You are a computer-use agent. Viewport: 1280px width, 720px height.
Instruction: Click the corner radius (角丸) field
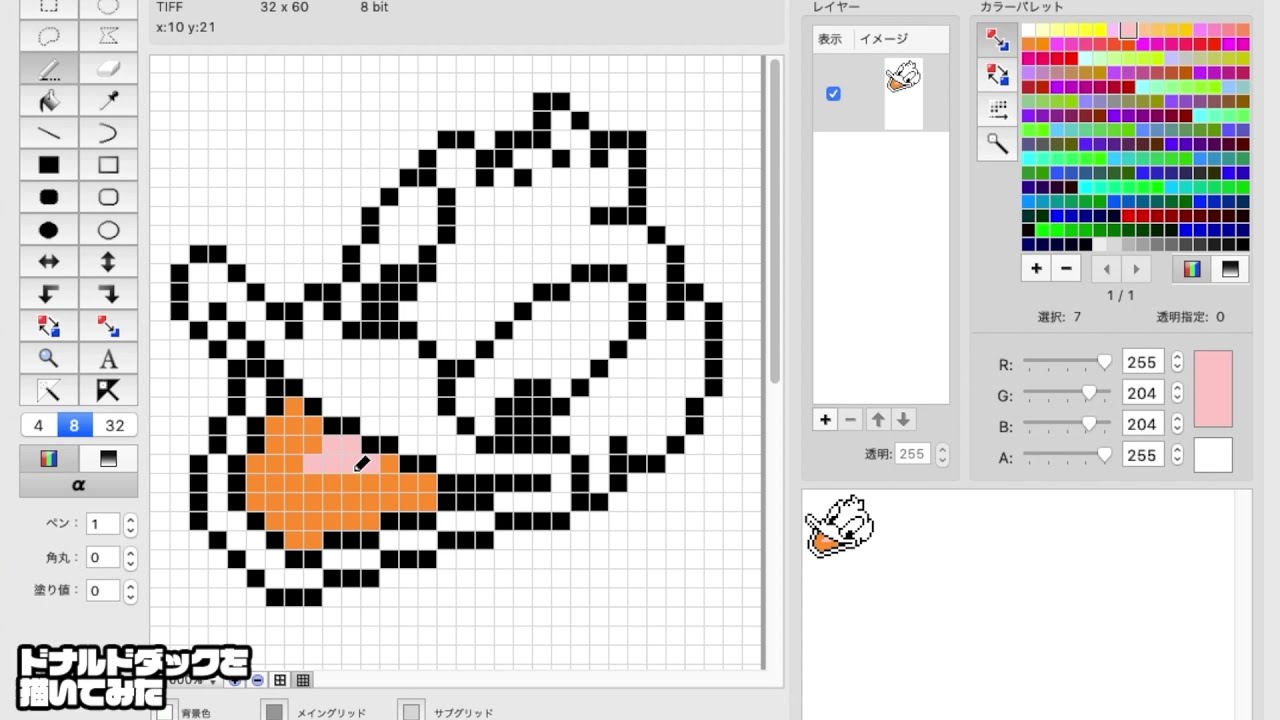coord(103,557)
